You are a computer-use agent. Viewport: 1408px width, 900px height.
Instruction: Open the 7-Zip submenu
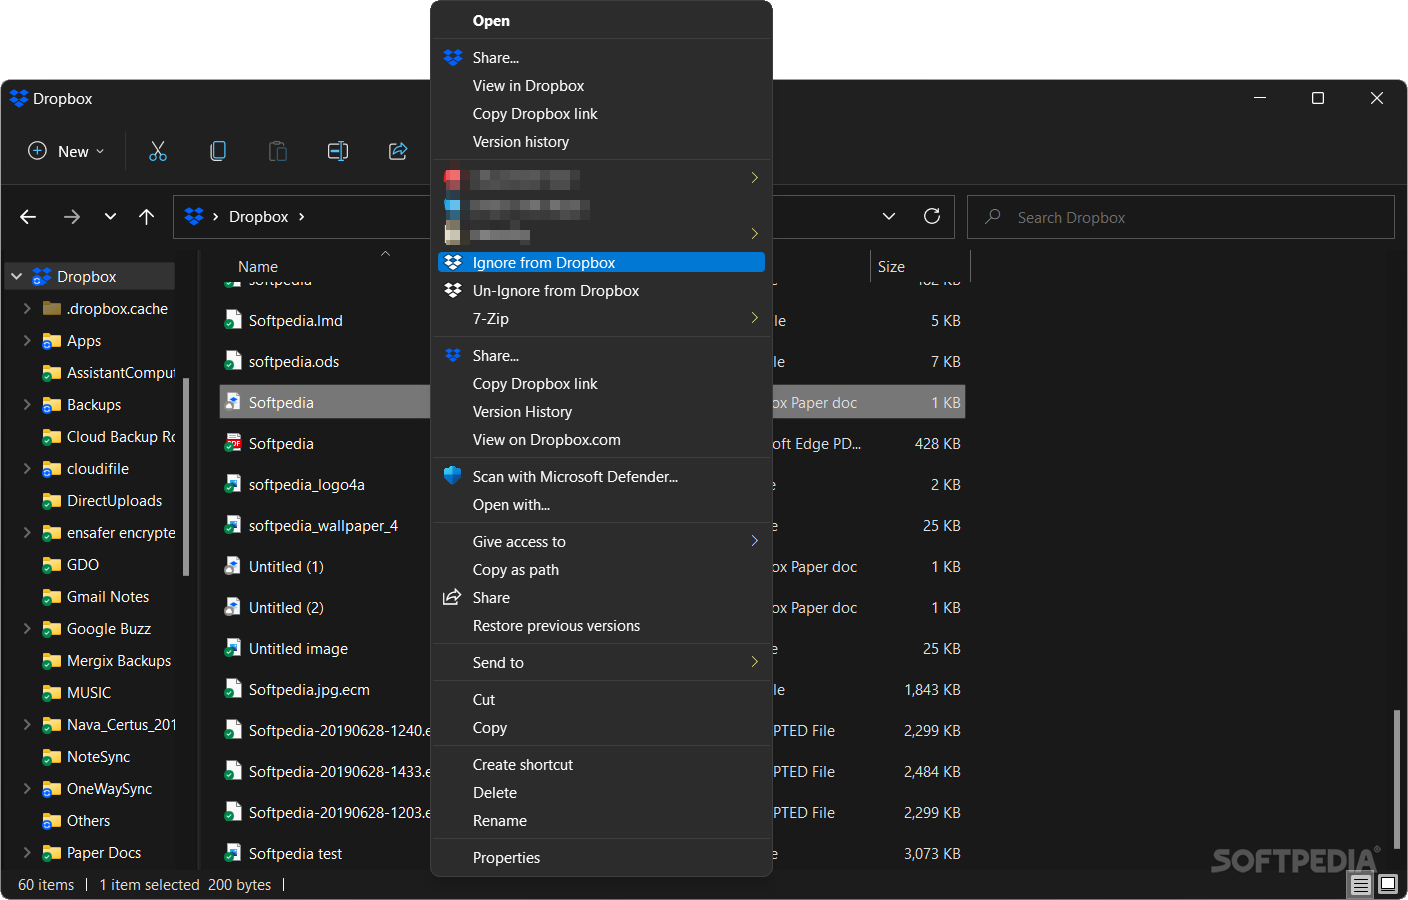click(601, 318)
